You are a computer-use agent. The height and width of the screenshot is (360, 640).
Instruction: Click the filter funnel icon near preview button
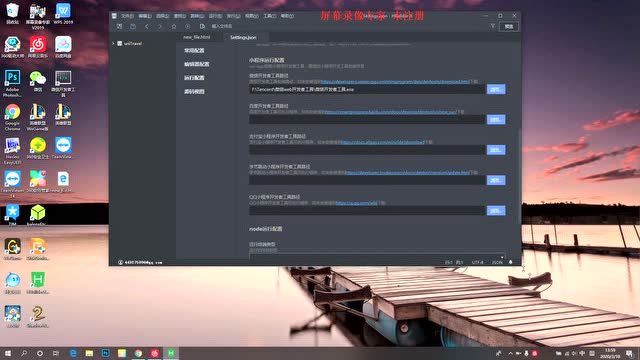(493, 26)
